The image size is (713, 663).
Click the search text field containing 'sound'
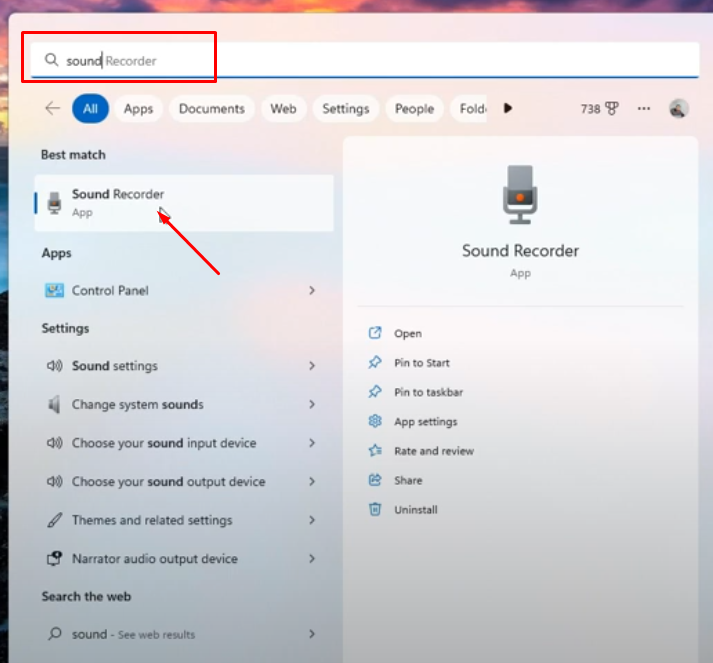click(x=365, y=60)
